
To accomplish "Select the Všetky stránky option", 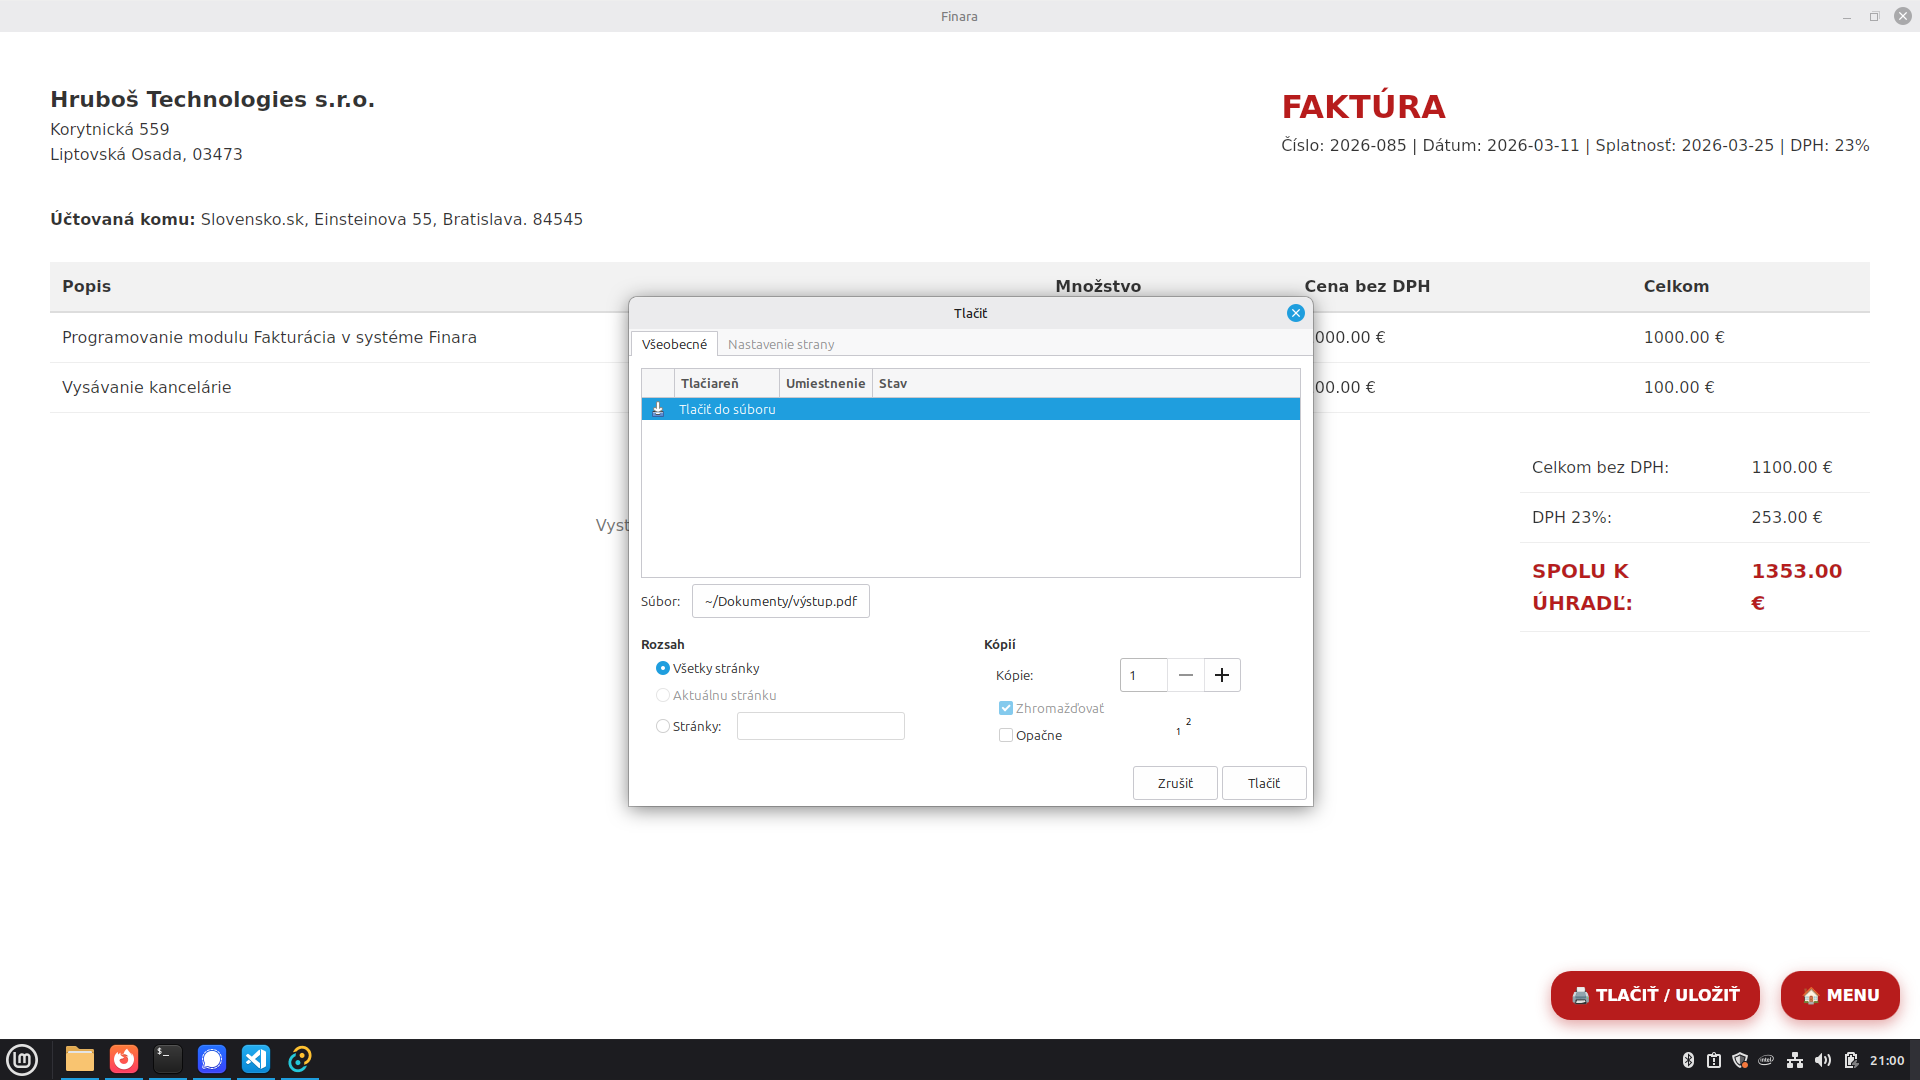I will 662,668.
